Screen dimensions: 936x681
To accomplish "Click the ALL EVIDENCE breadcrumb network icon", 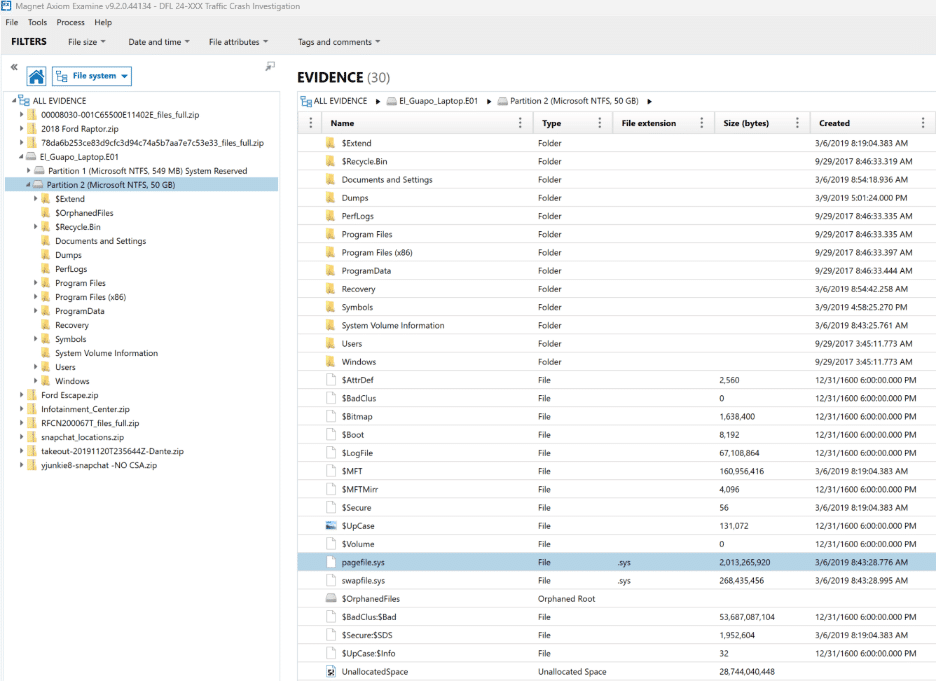I will [305, 101].
